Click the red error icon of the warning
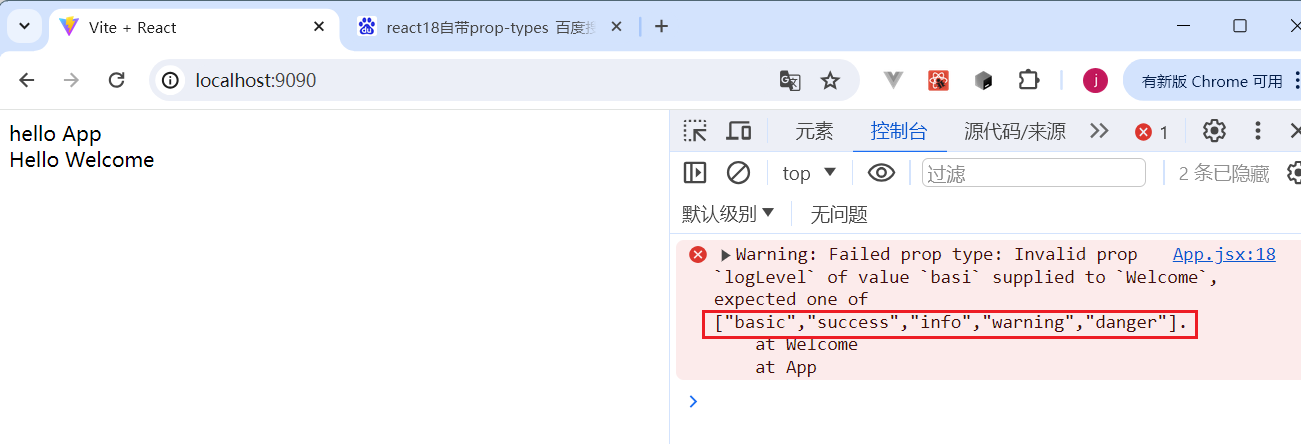 coord(698,254)
